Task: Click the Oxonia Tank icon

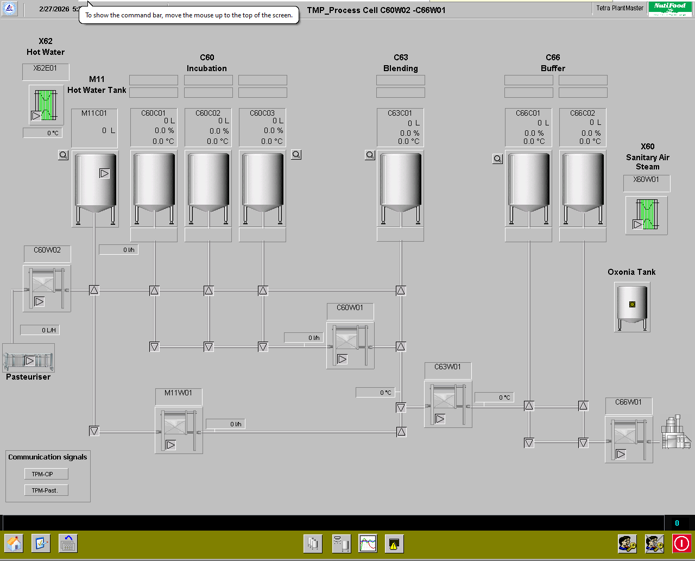Action: (632, 305)
